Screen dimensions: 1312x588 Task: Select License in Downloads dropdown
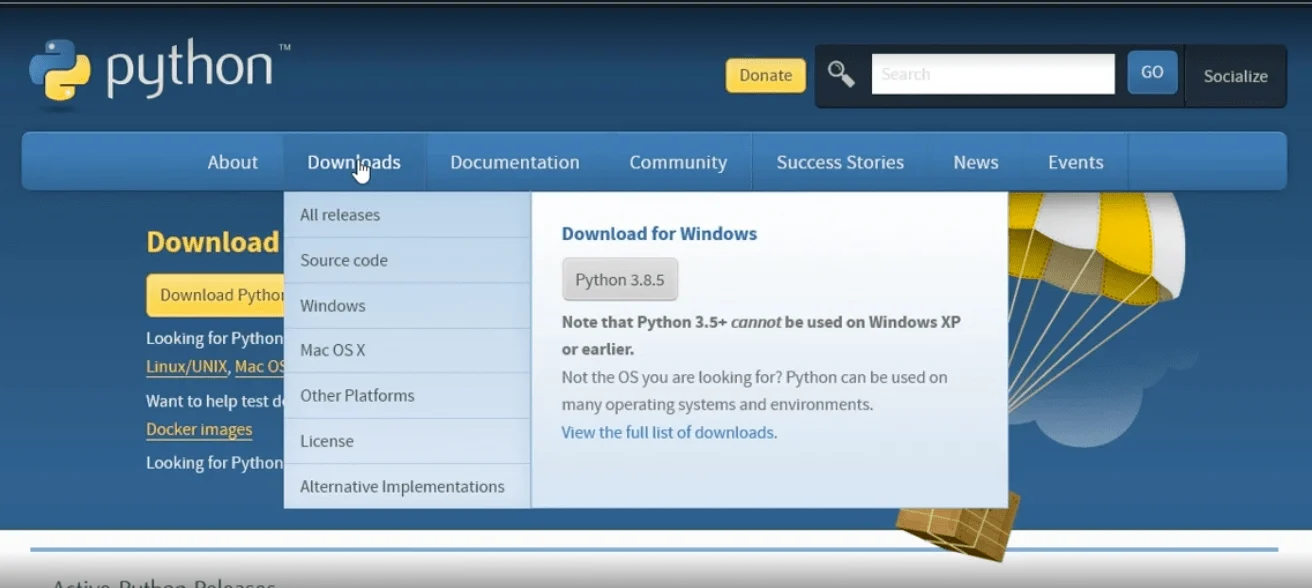tap(407, 441)
